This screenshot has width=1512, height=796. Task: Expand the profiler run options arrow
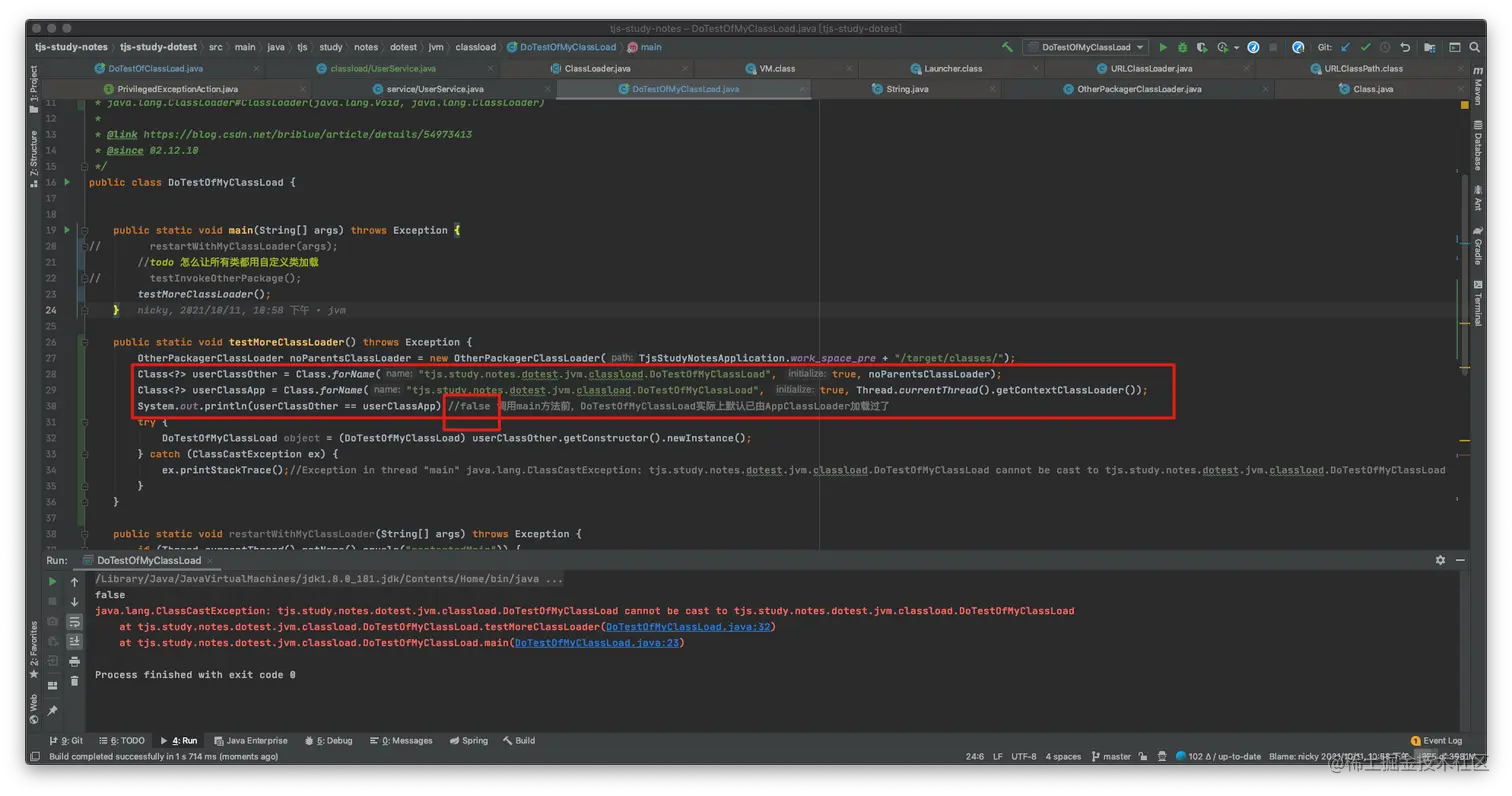[1236, 48]
